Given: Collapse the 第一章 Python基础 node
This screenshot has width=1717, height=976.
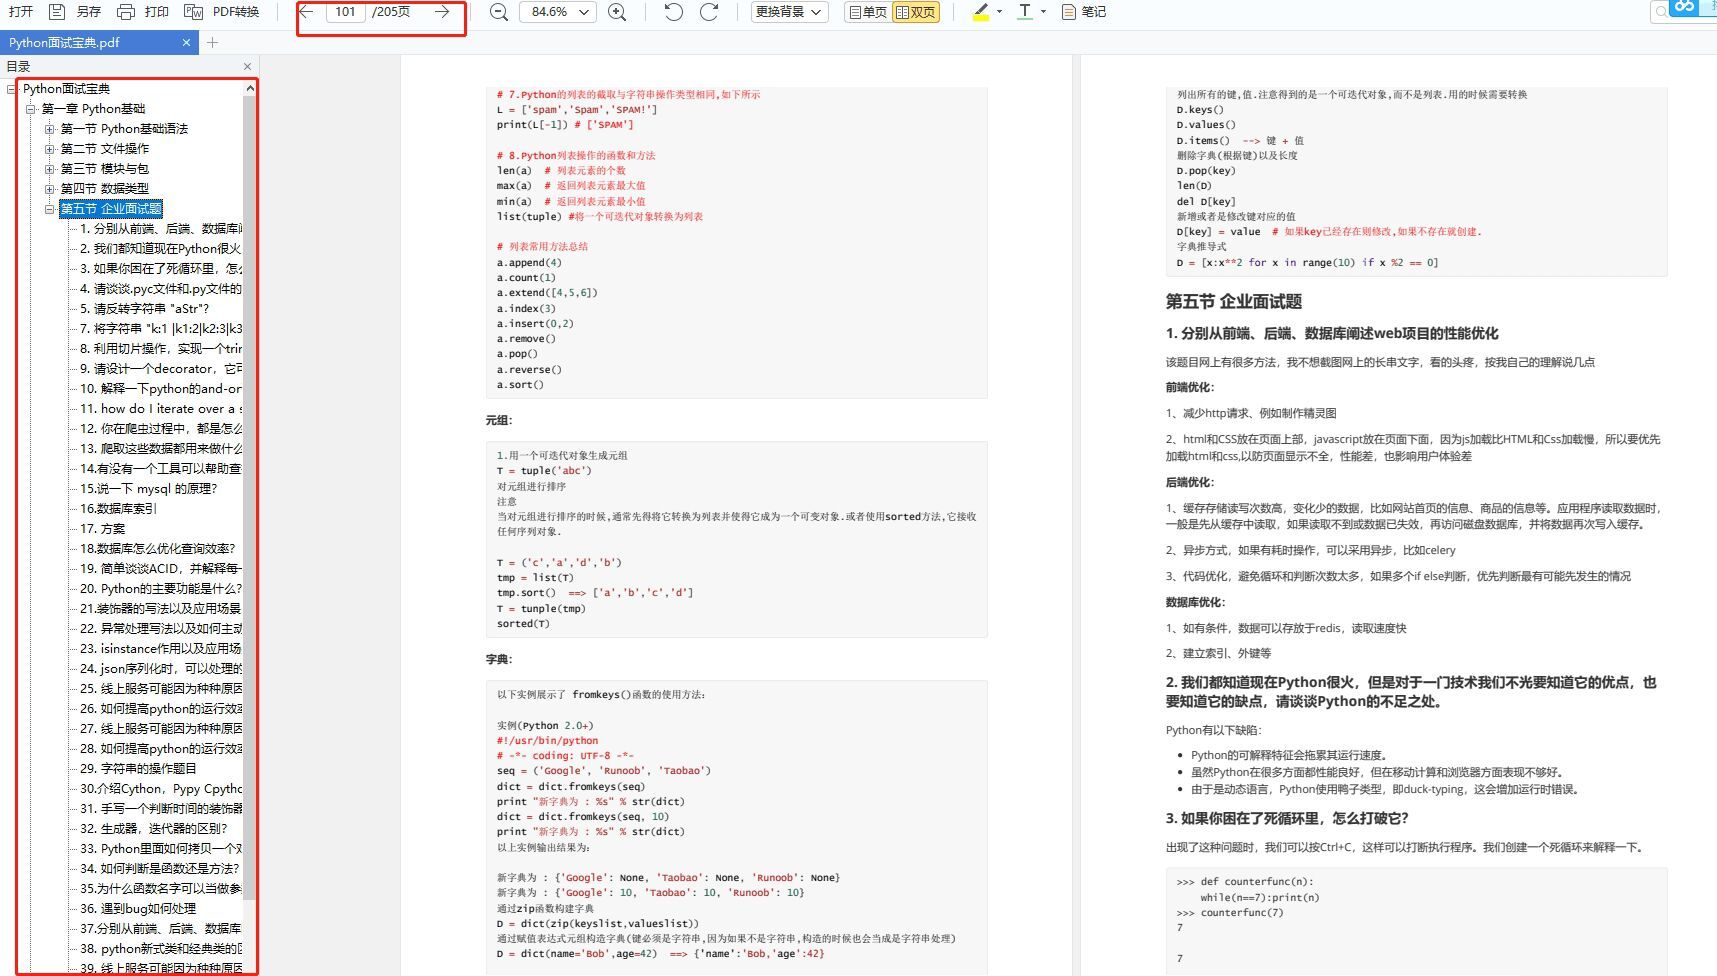Looking at the screenshot, I should [30, 109].
